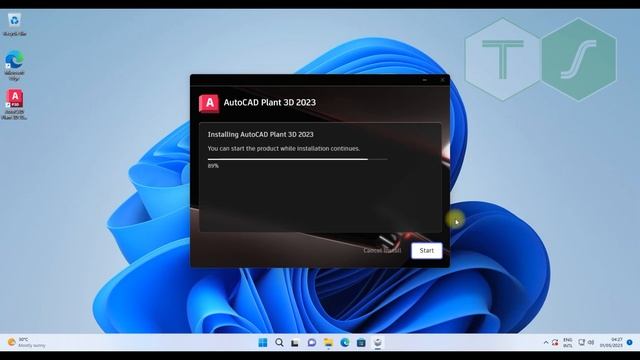Open the clock and date flyout
Screen dimensions: 640x360
click(611, 342)
